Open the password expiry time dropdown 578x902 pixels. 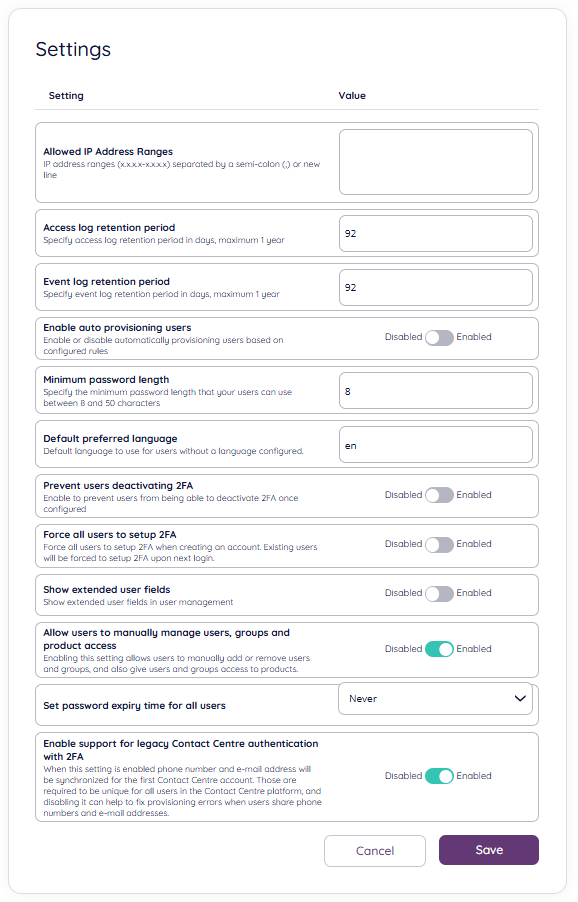coord(435,698)
